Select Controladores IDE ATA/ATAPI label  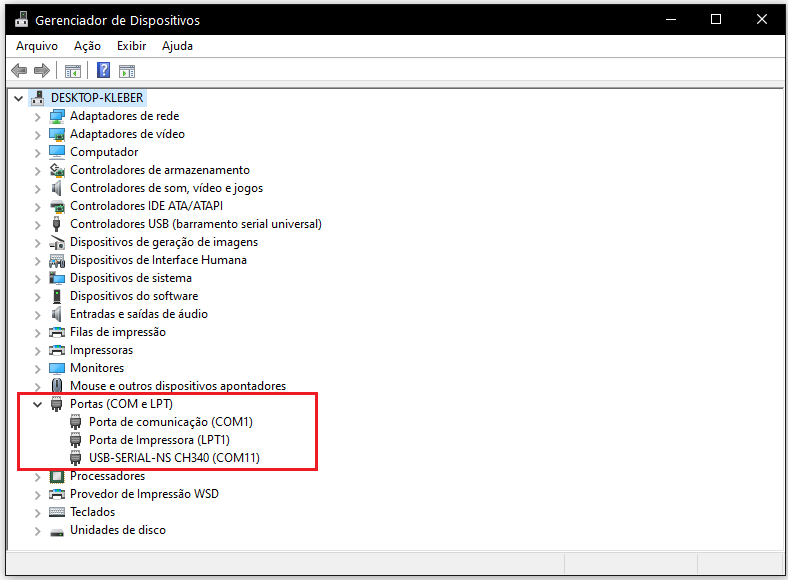point(146,206)
